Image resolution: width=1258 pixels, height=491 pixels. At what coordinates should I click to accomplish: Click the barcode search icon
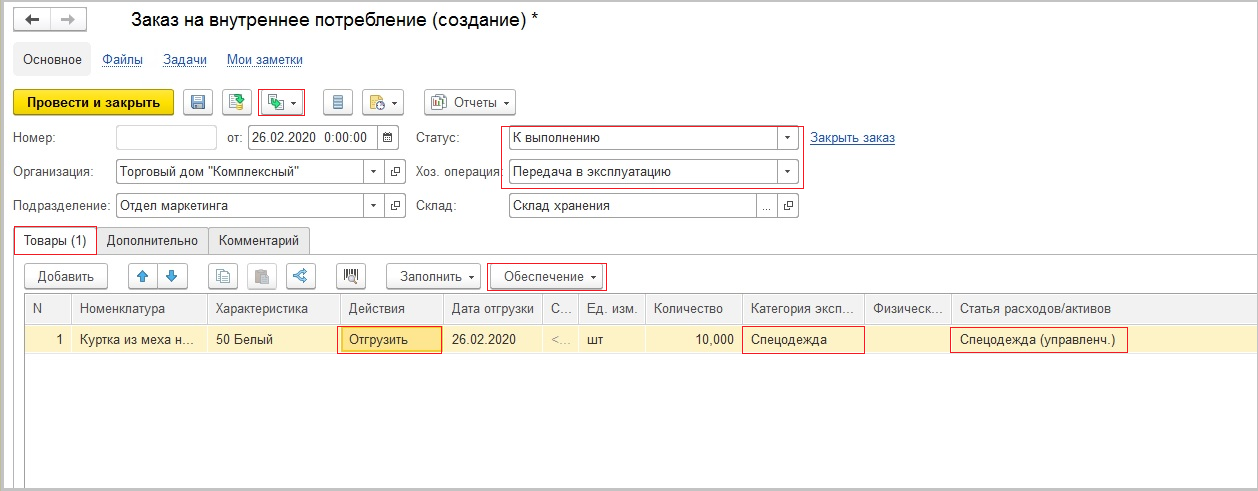[x=351, y=276]
